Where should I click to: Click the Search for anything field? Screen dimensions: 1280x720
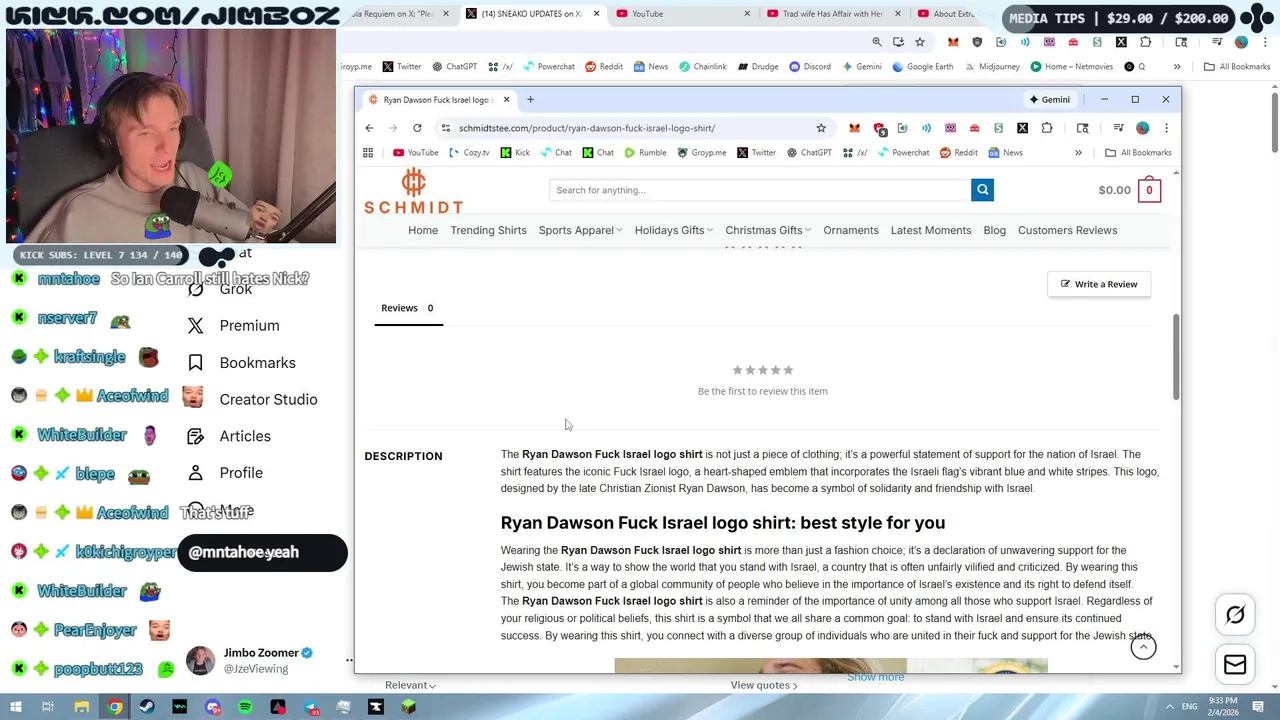(760, 190)
